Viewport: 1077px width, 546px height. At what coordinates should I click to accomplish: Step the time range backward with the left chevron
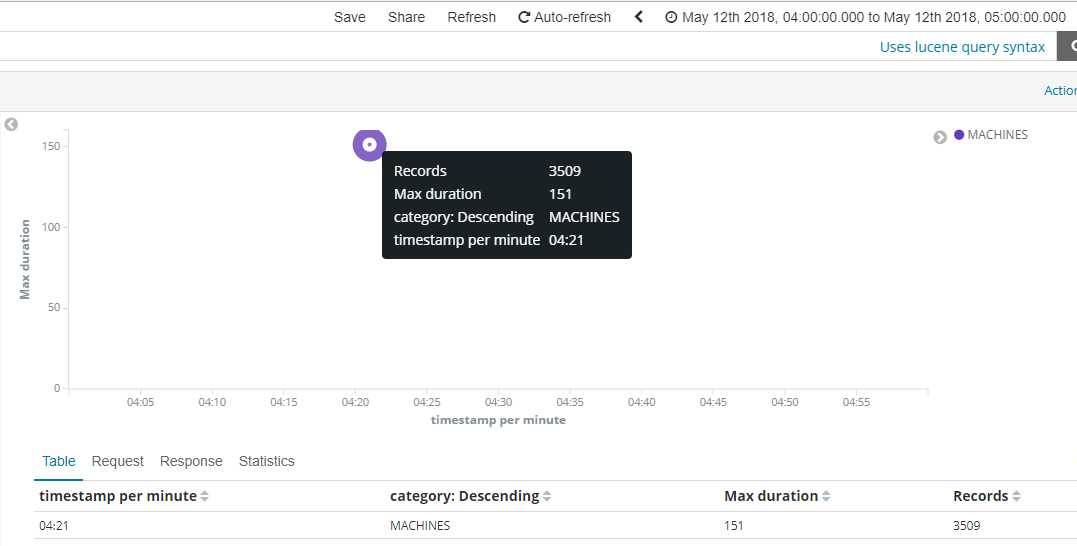(639, 17)
